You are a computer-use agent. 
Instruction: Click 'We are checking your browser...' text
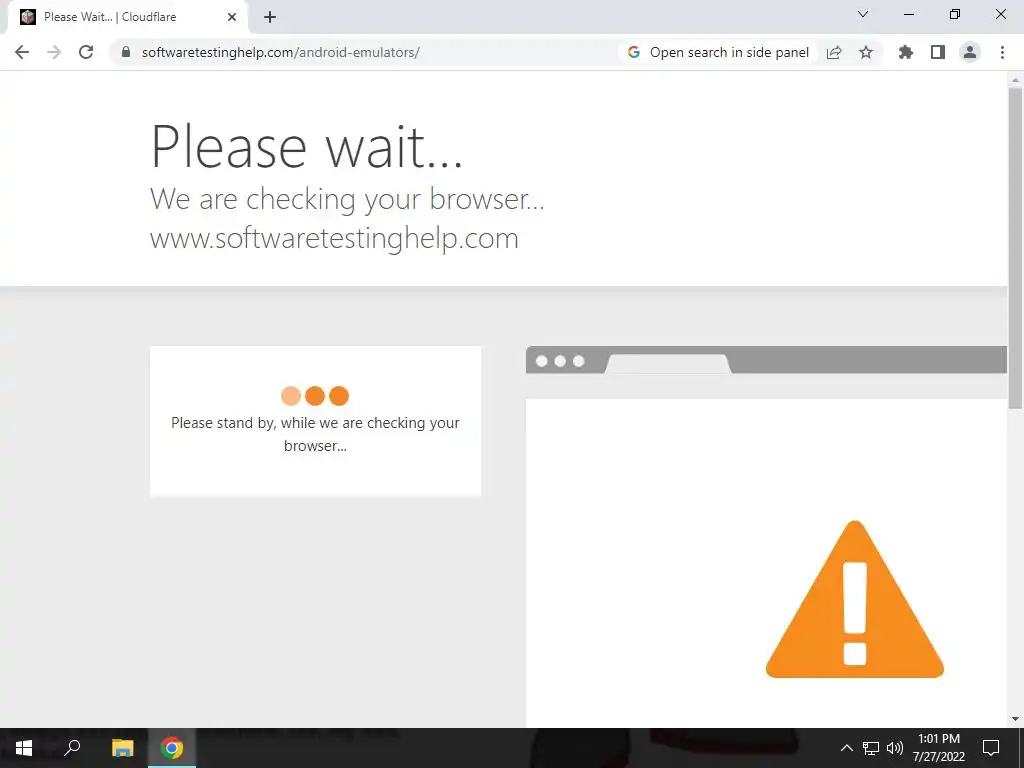347,199
